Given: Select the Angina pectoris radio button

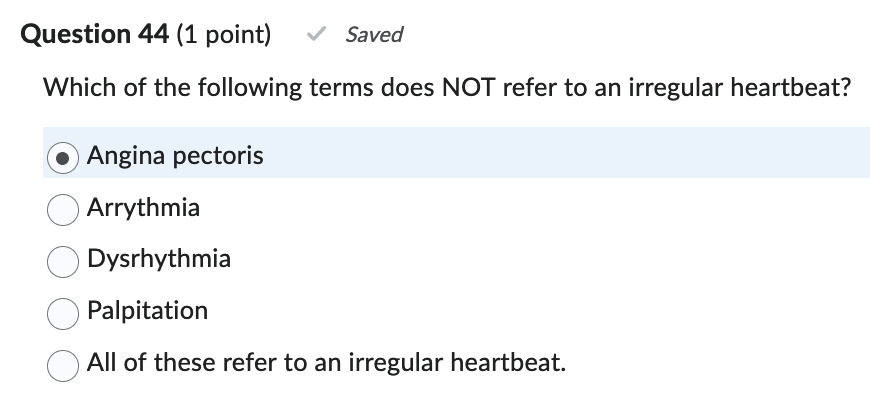Looking at the screenshot, I should 64,157.
